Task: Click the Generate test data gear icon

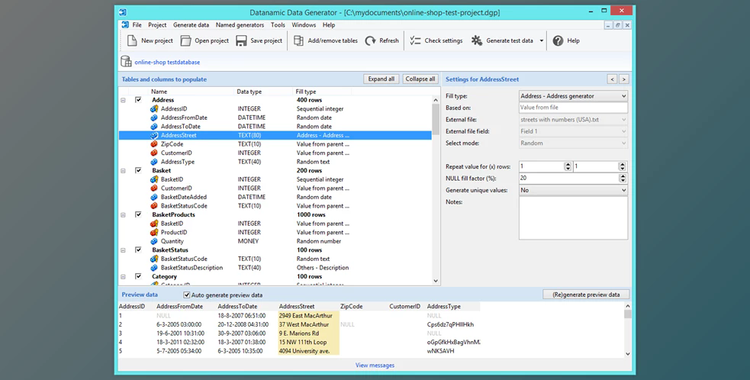Action: point(476,41)
